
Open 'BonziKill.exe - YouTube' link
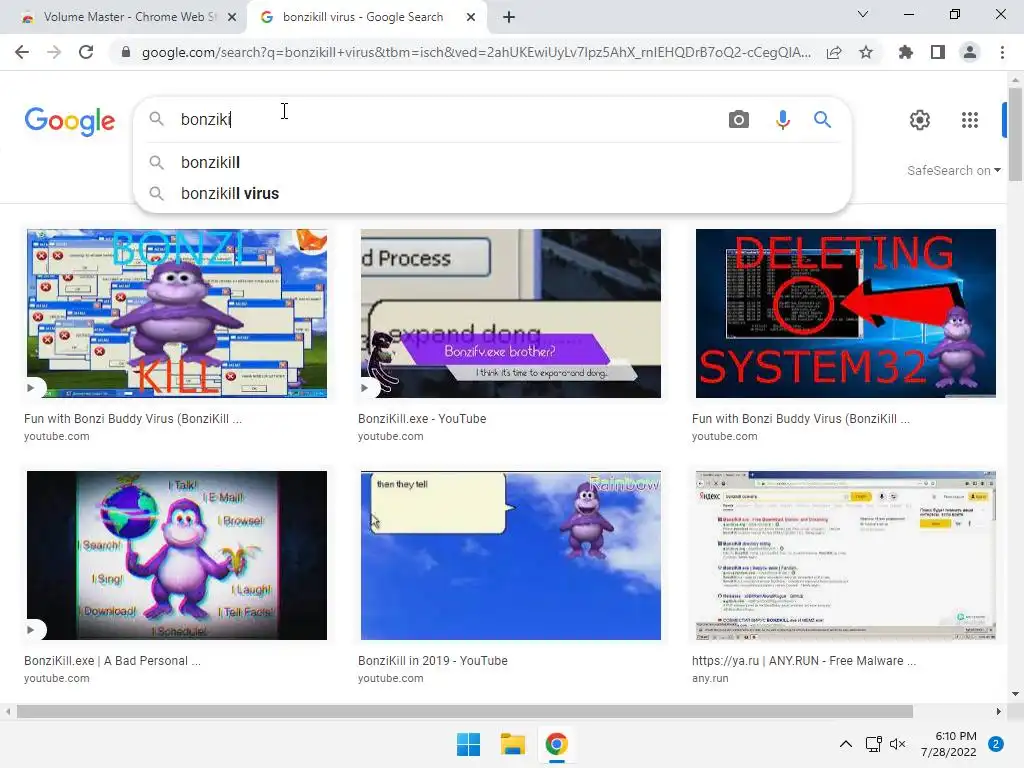coord(422,419)
